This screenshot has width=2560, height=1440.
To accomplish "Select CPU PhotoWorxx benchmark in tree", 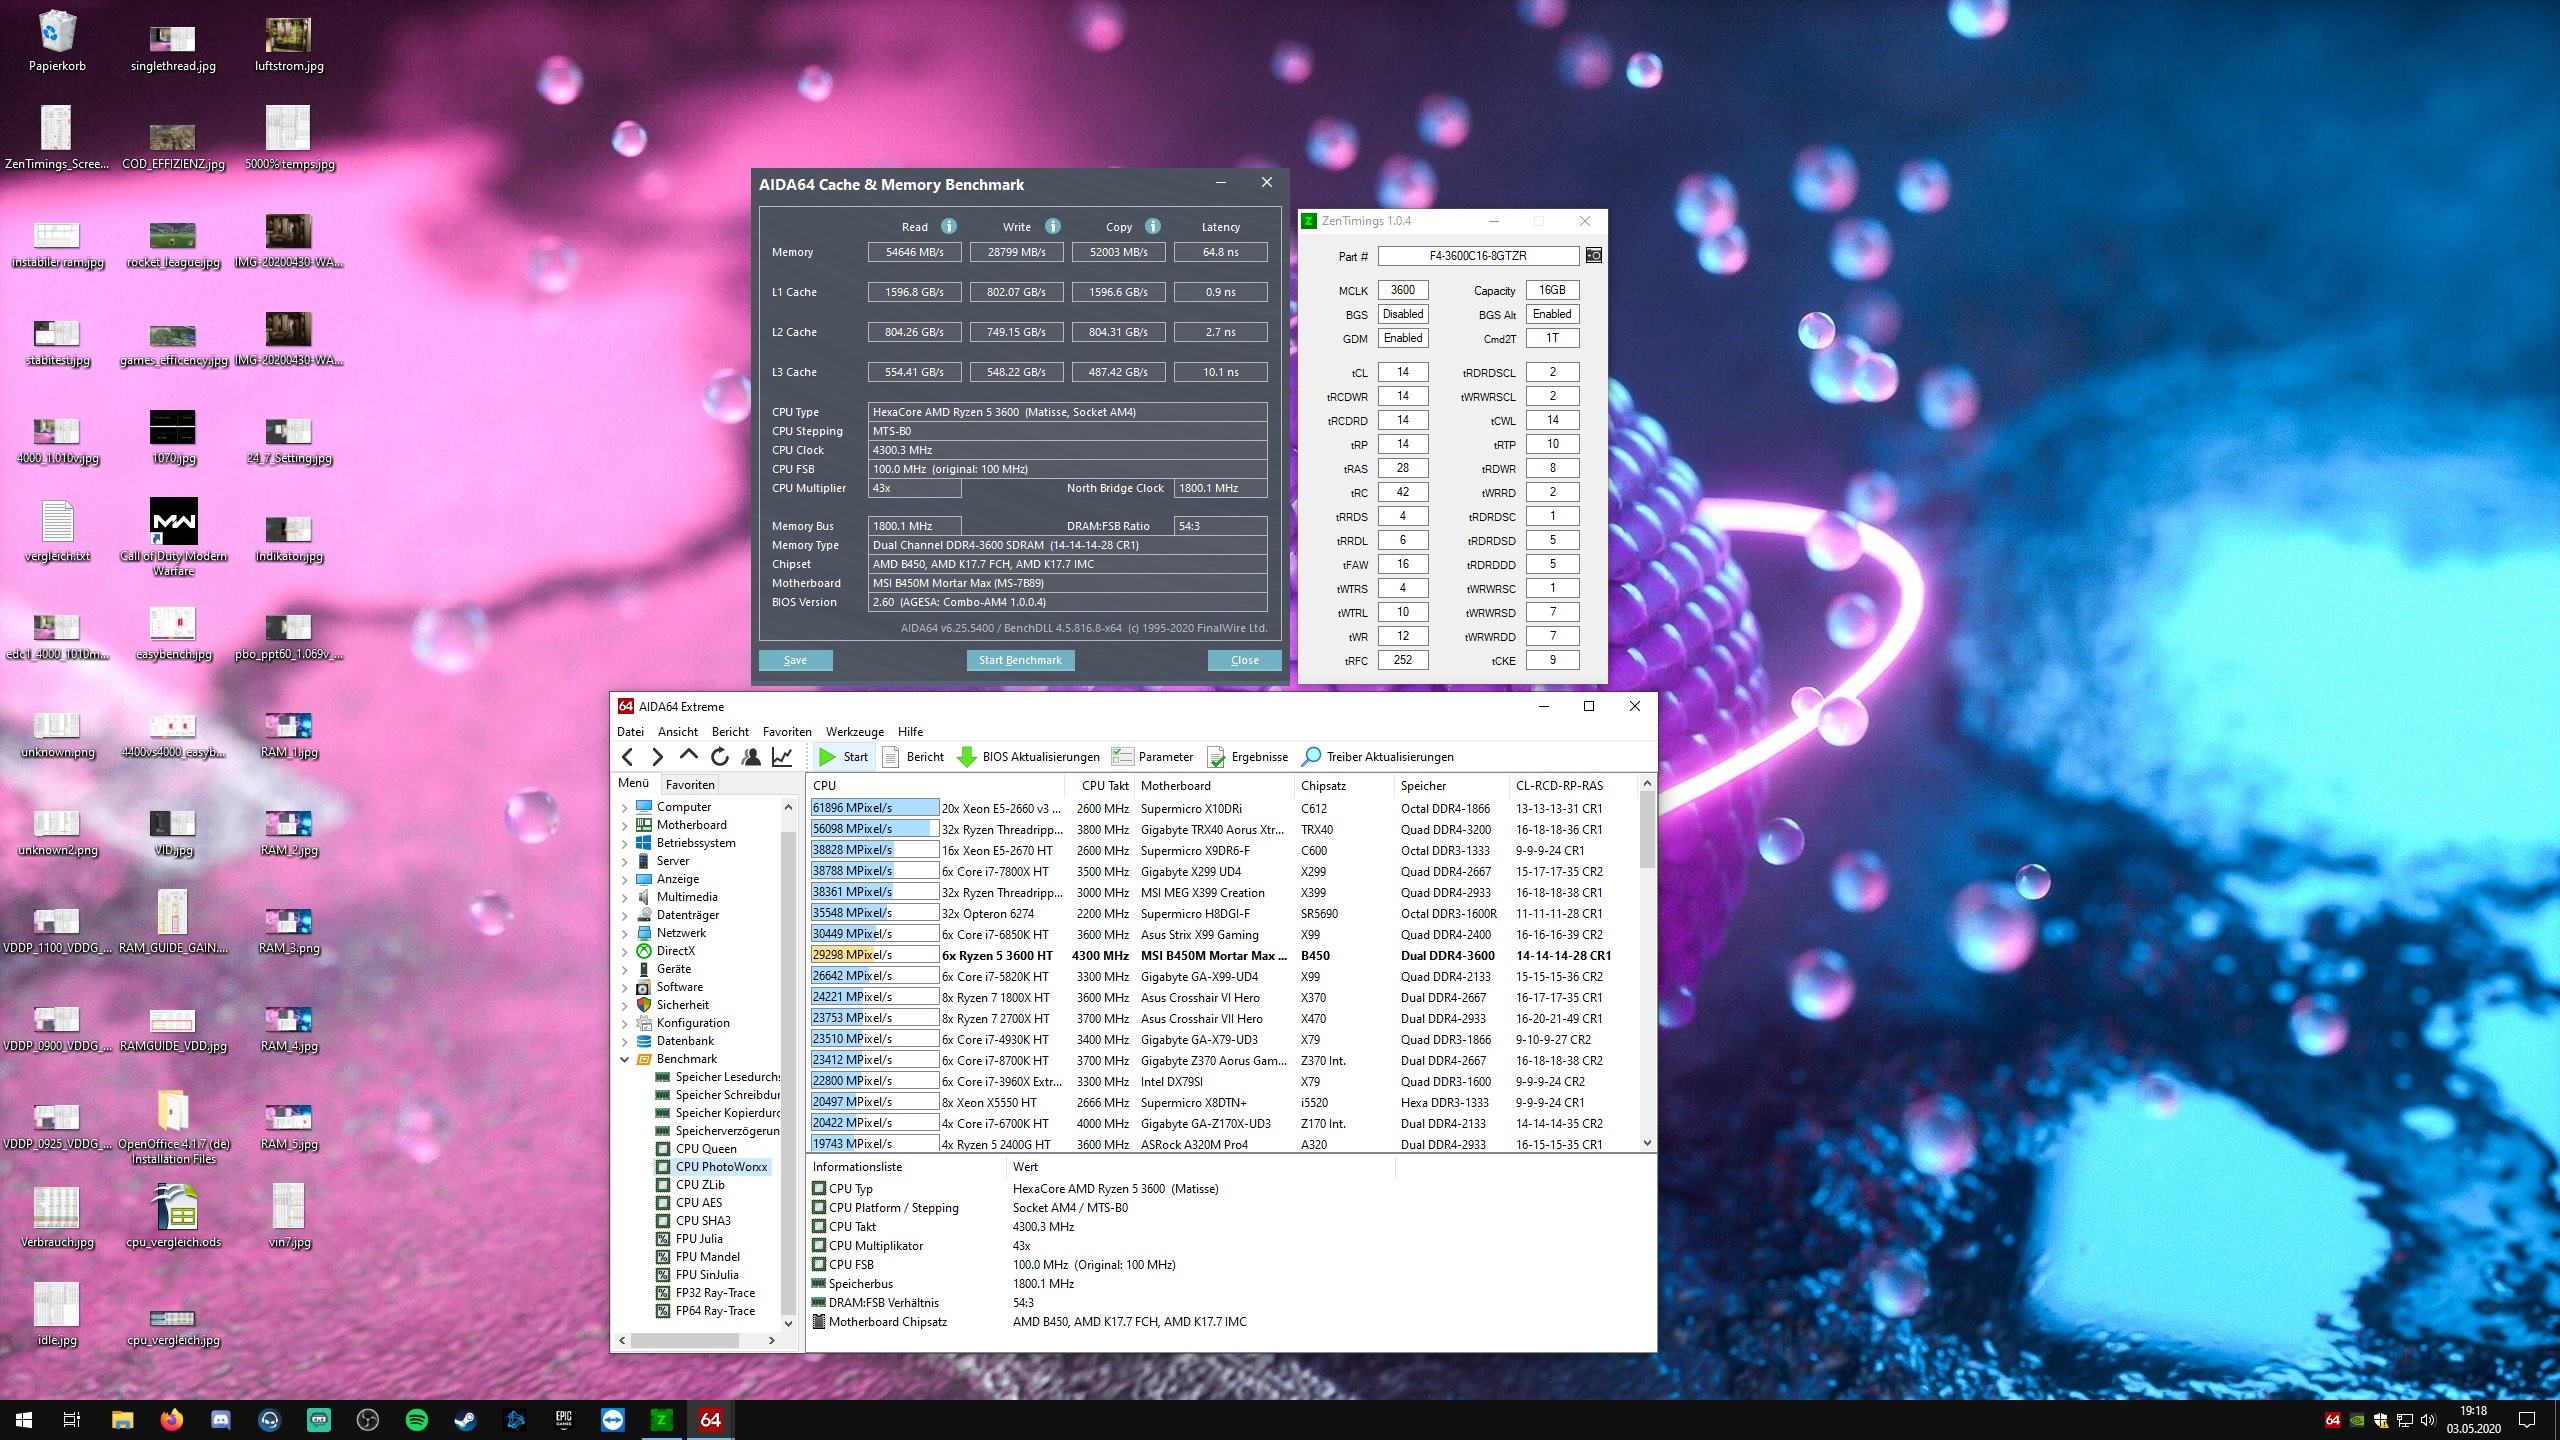I will [721, 1167].
